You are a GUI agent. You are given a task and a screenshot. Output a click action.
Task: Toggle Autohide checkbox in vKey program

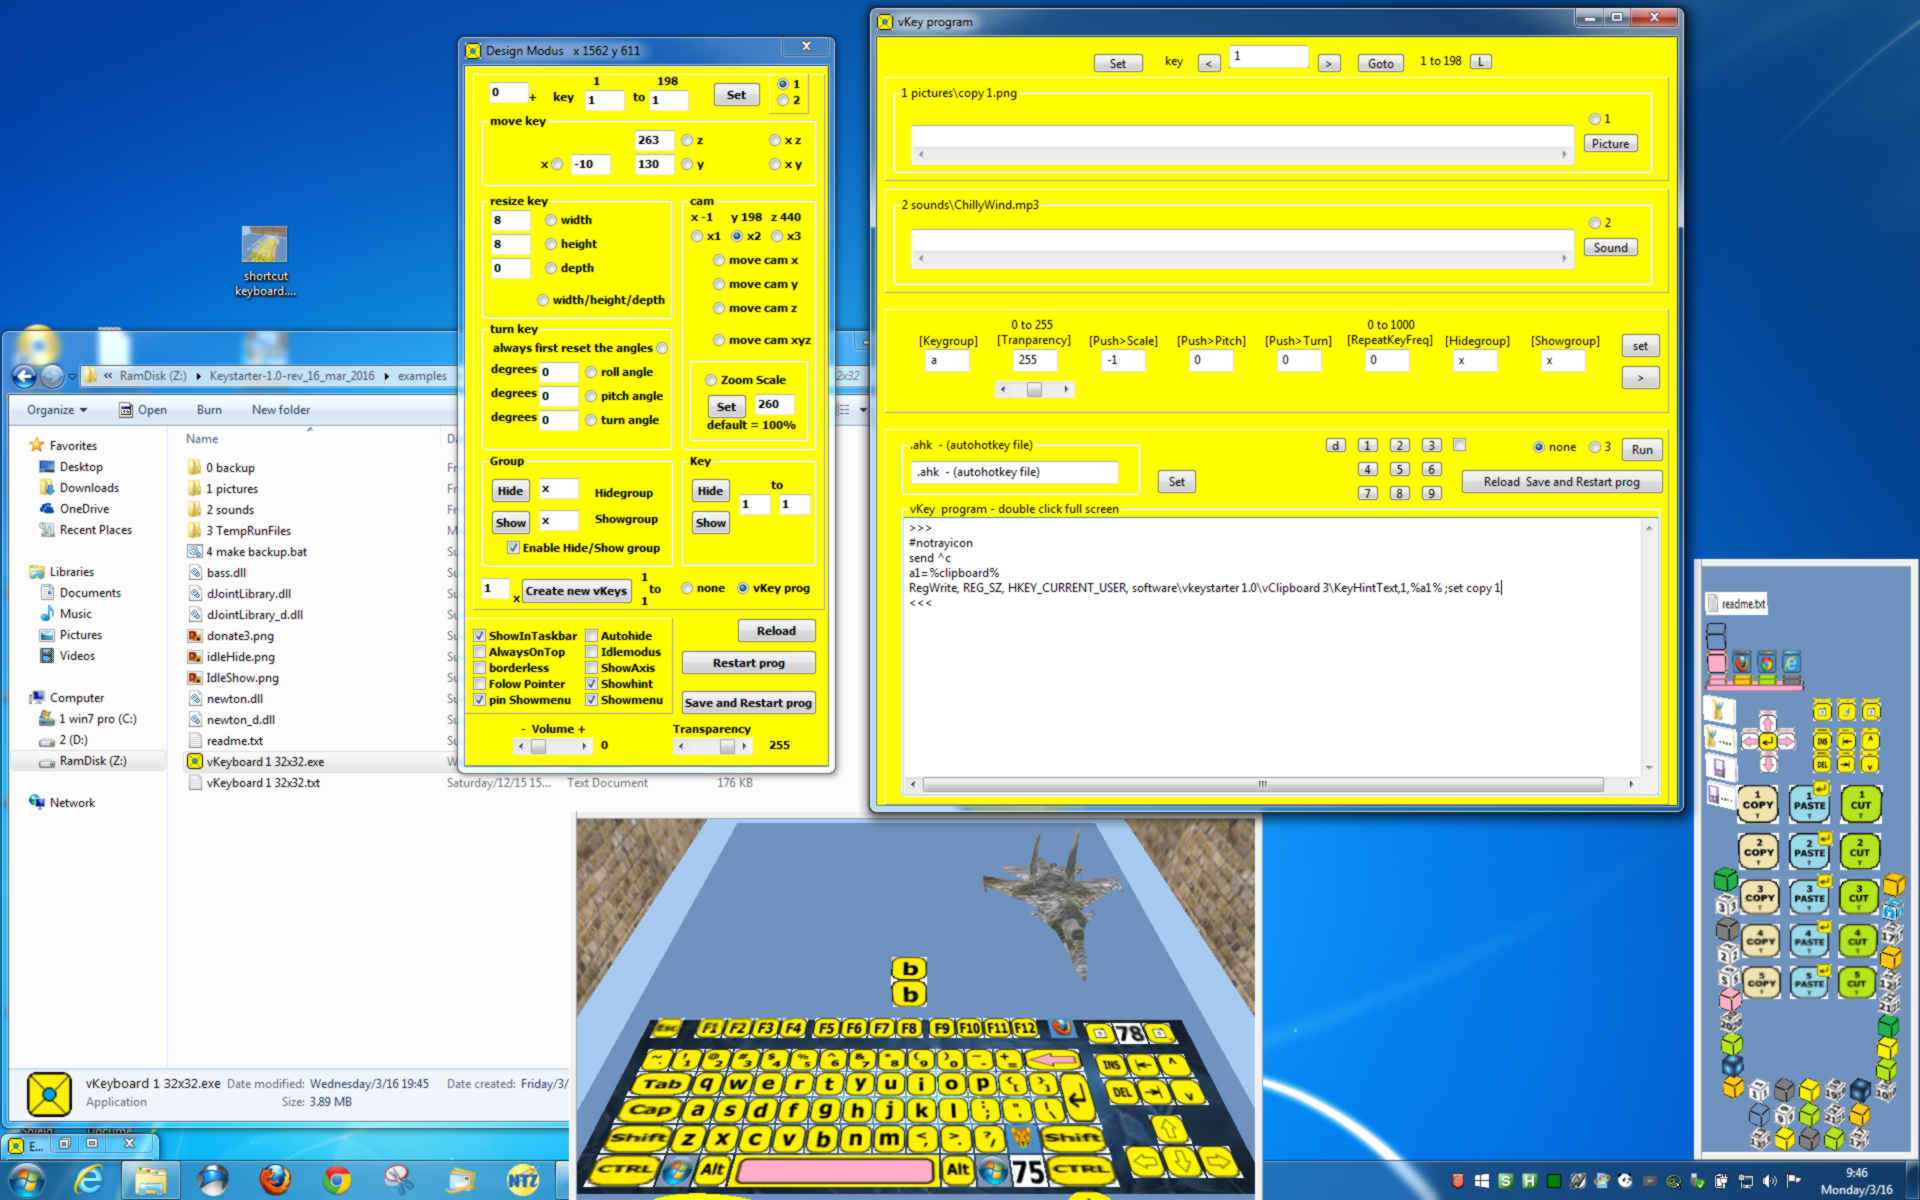coord(590,635)
